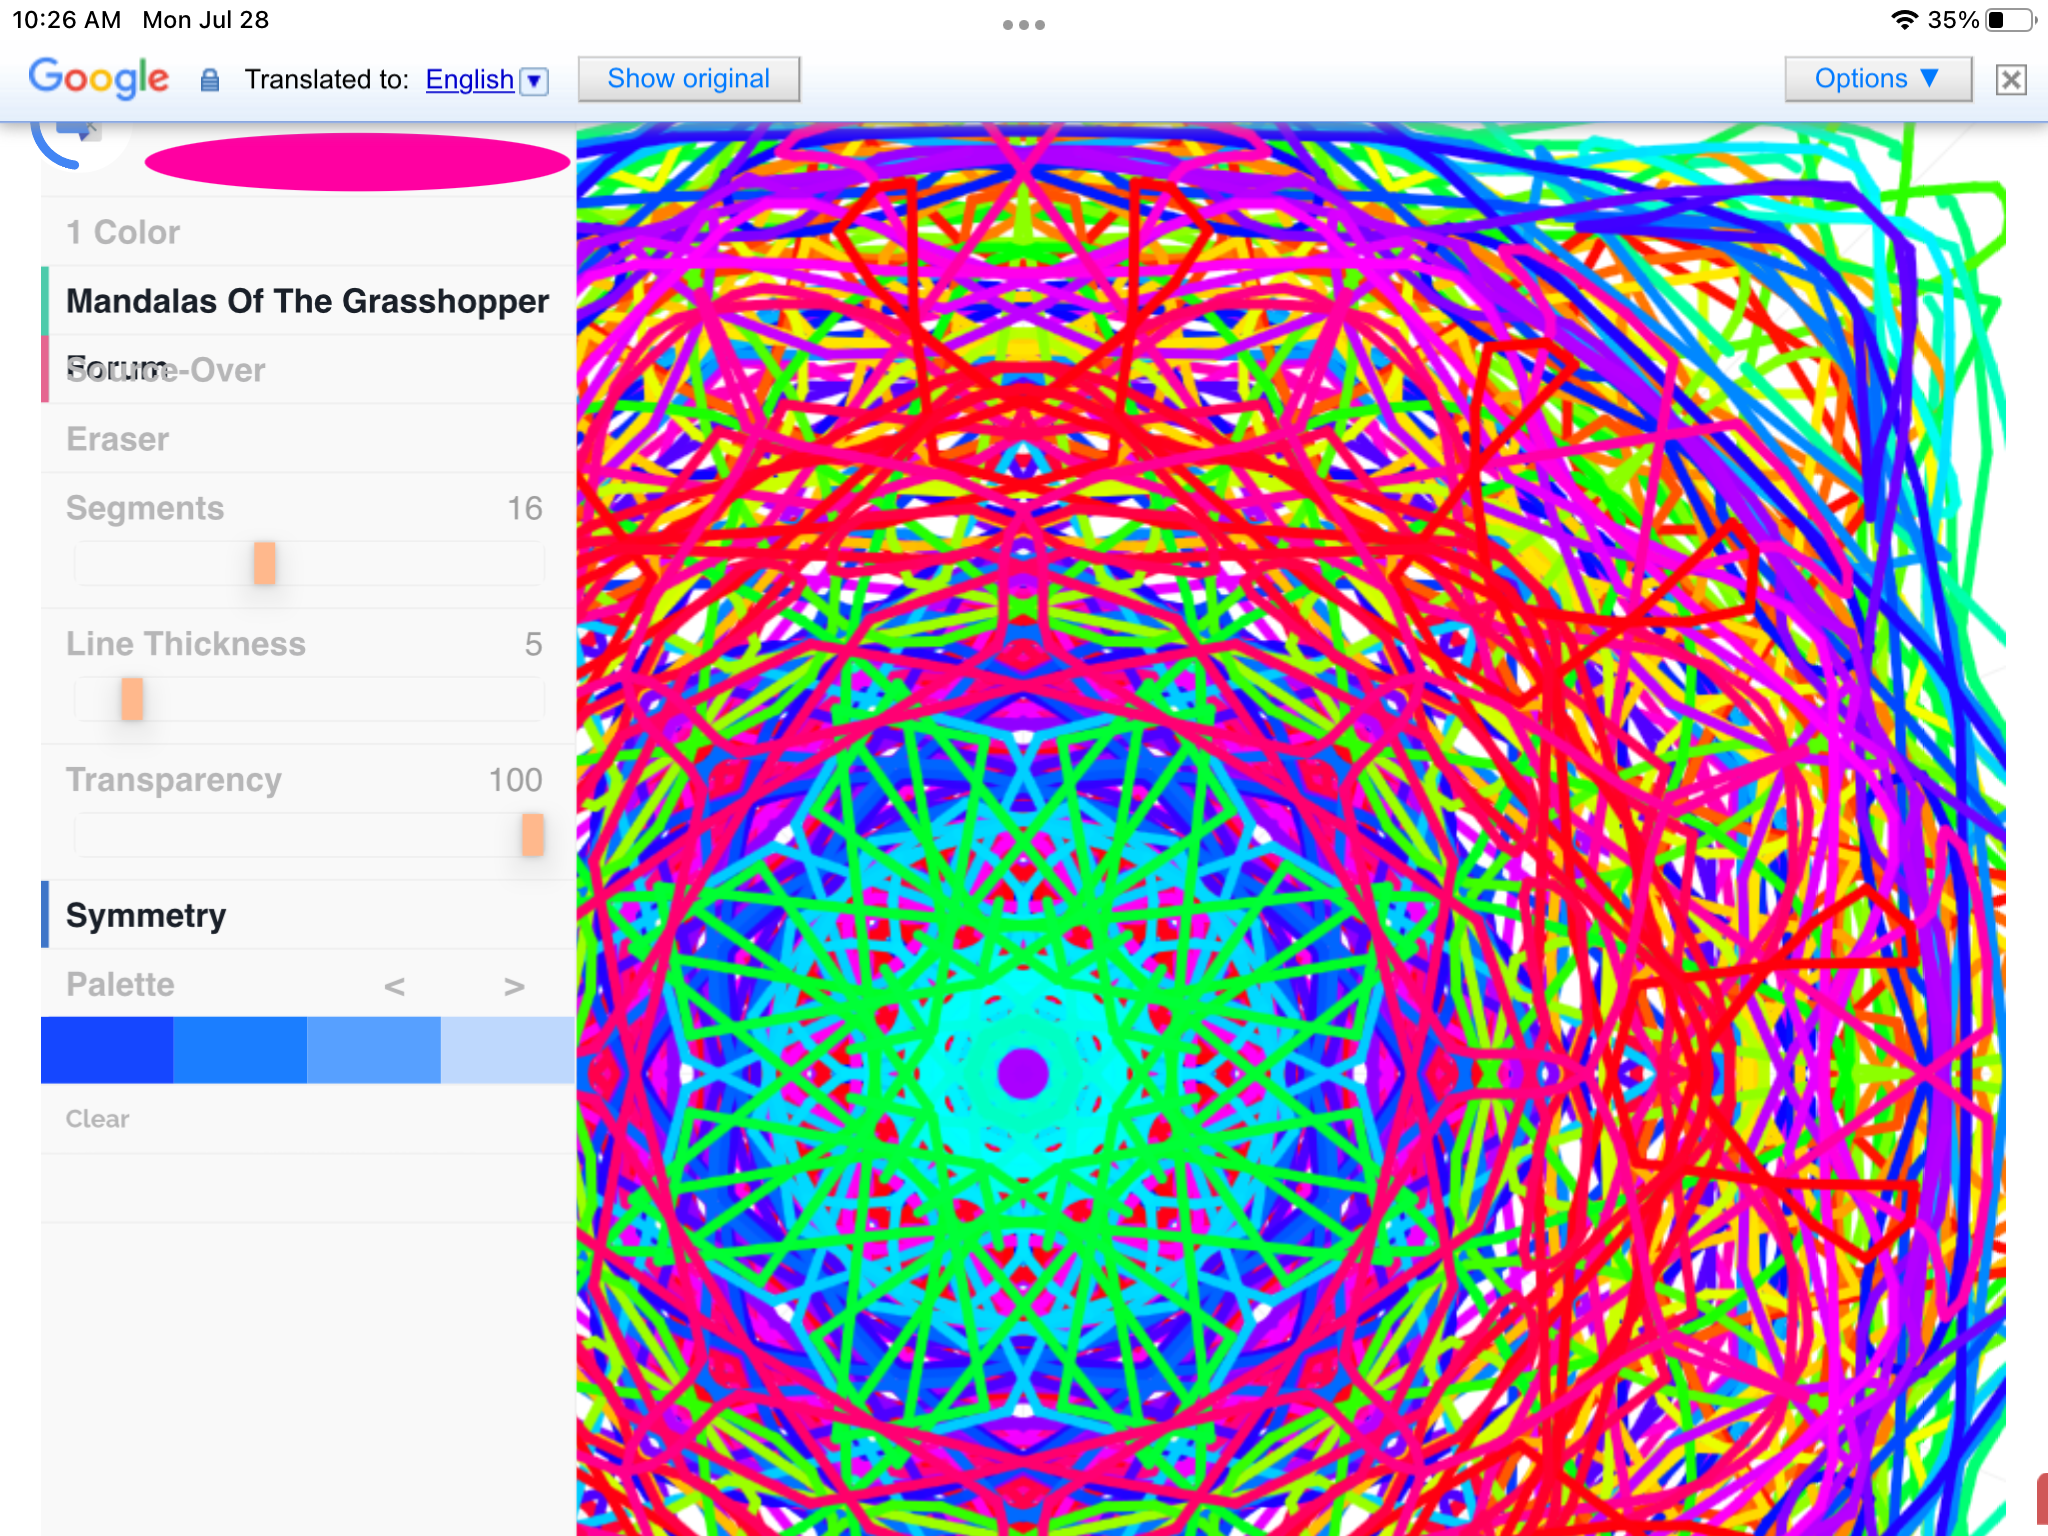Click the Segments value 16

[524, 508]
